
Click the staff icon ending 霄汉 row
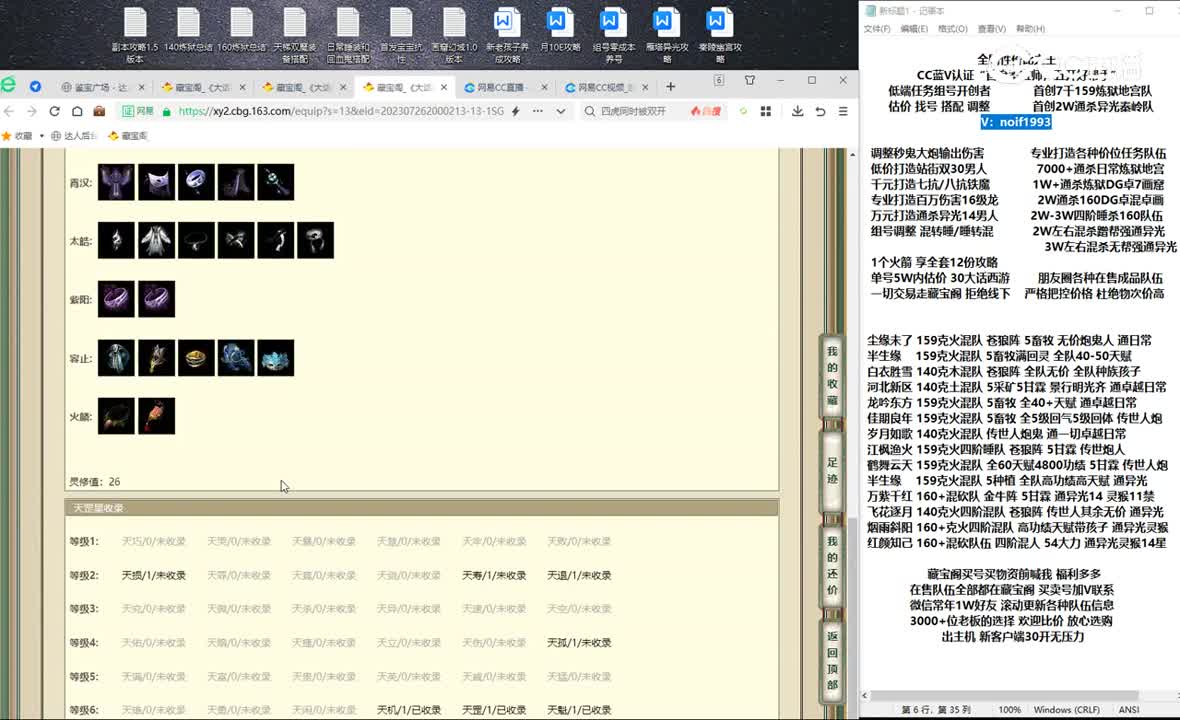(x=276, y=182)
